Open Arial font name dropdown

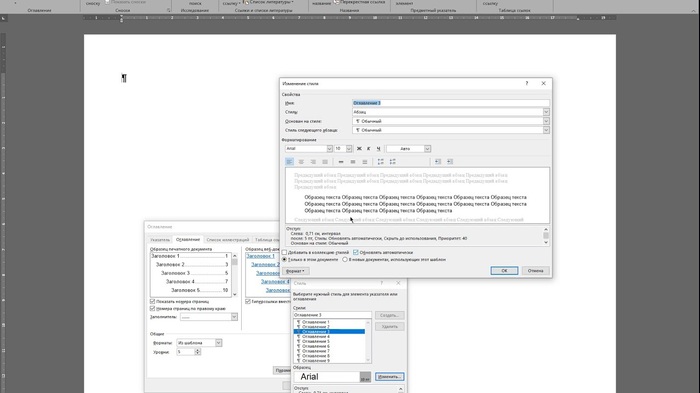329,149
